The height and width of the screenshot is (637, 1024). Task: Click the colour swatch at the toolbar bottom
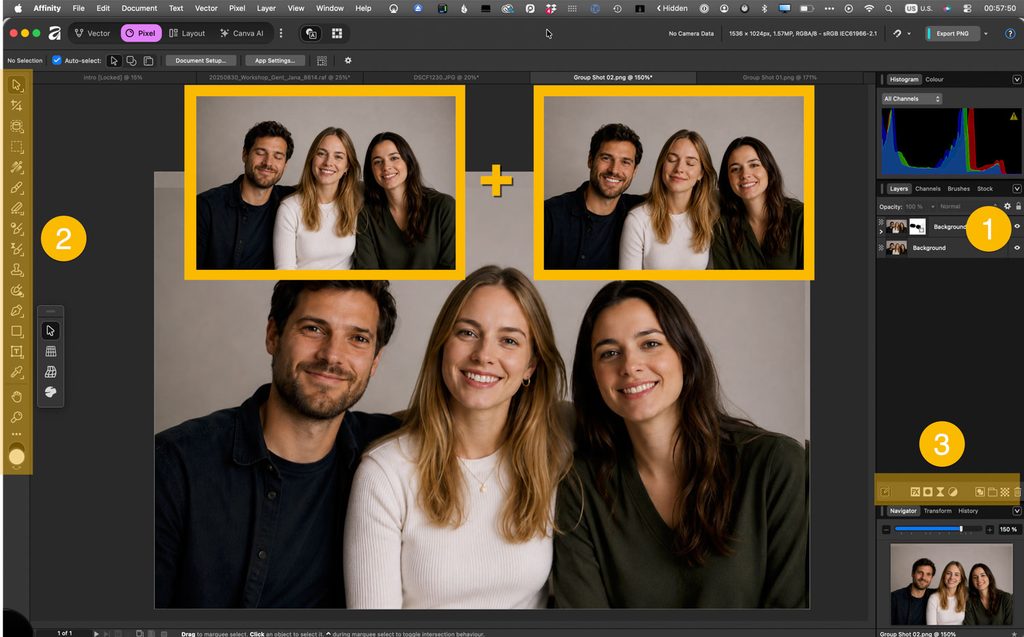point(17,456)
